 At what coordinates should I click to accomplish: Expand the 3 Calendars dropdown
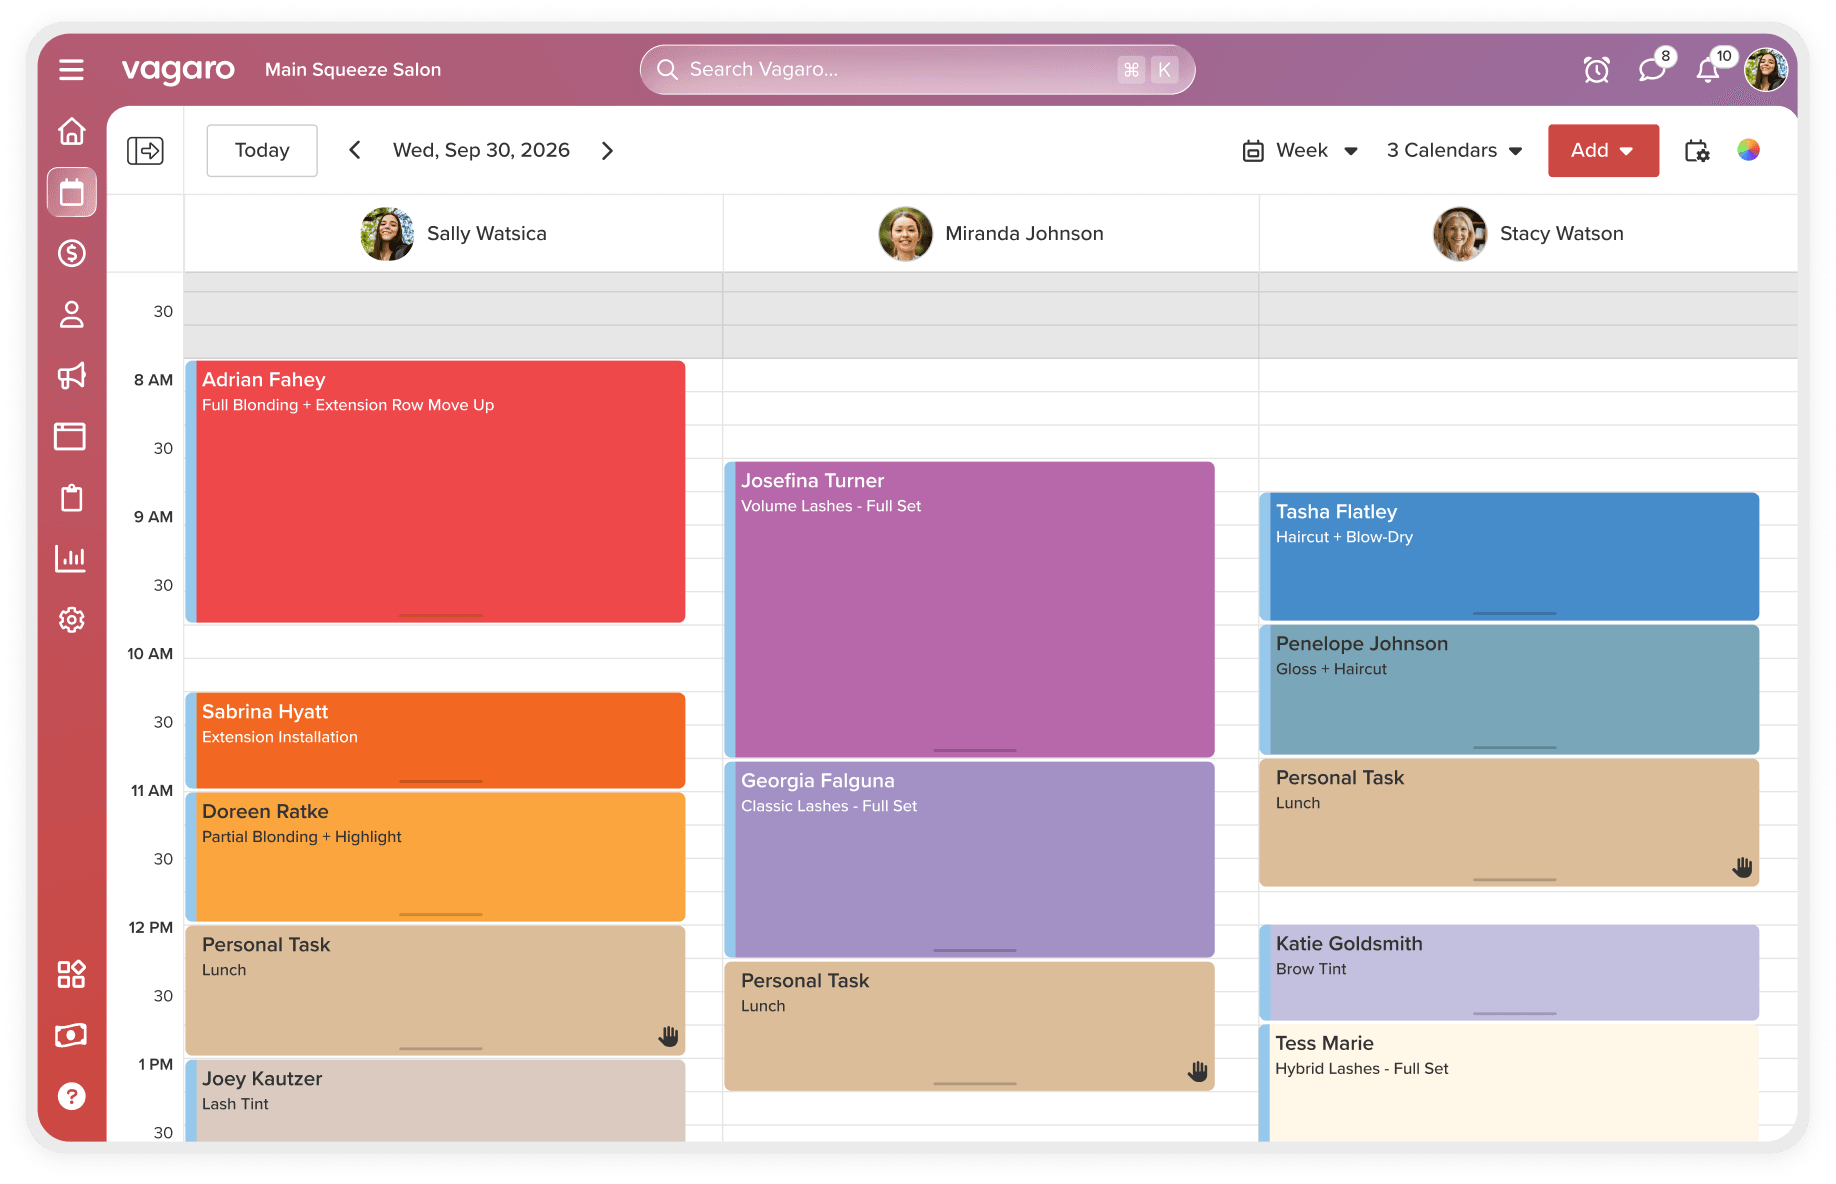[x=1454, y=151]
